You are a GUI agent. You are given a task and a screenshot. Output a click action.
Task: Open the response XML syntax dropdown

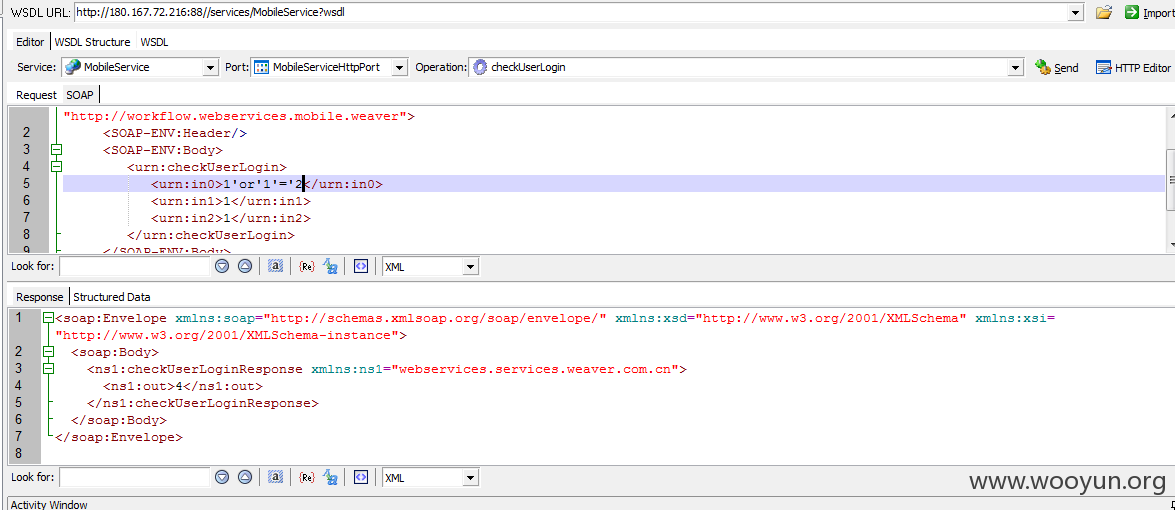tap(471, 478)
